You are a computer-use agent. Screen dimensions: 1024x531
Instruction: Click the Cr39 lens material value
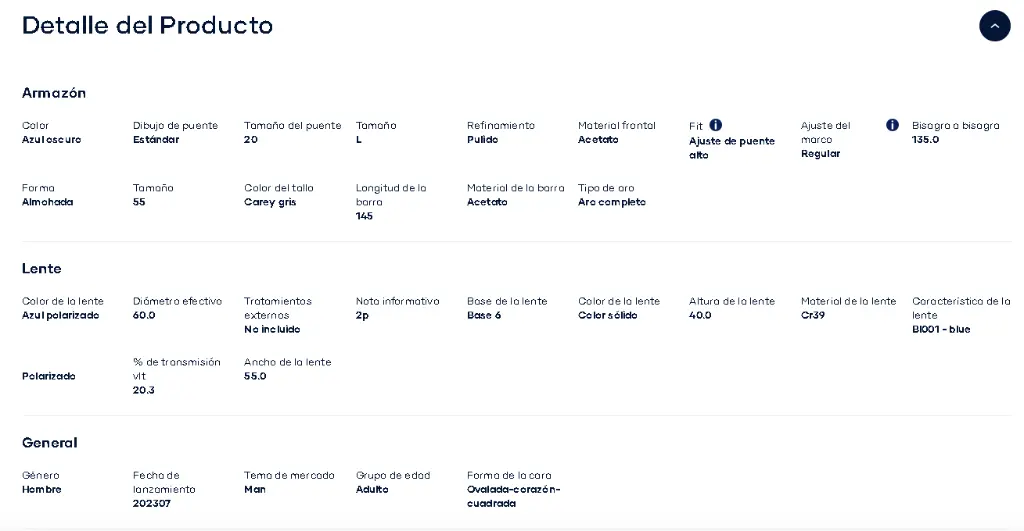813,315
